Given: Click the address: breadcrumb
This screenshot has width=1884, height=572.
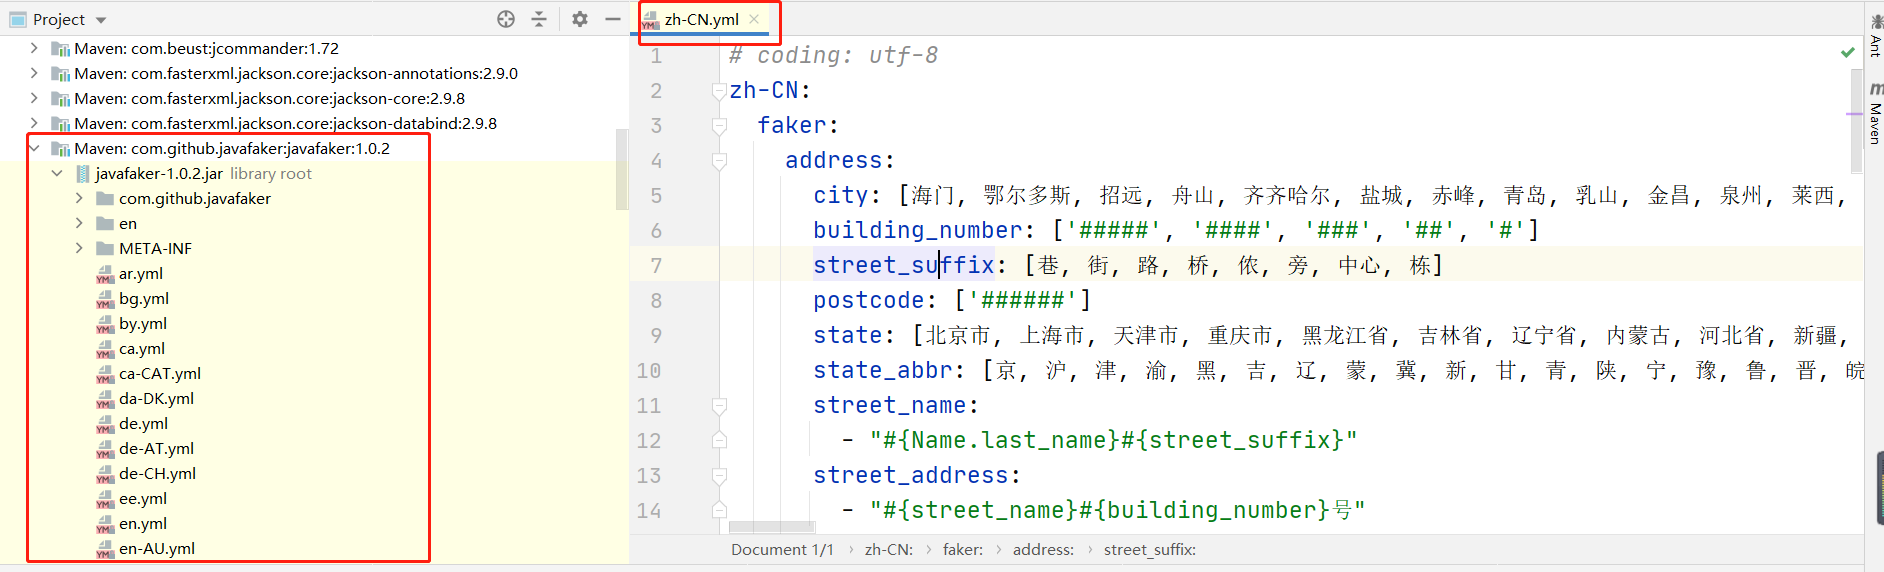Looking at the screenshot, I should point(1043,550).
